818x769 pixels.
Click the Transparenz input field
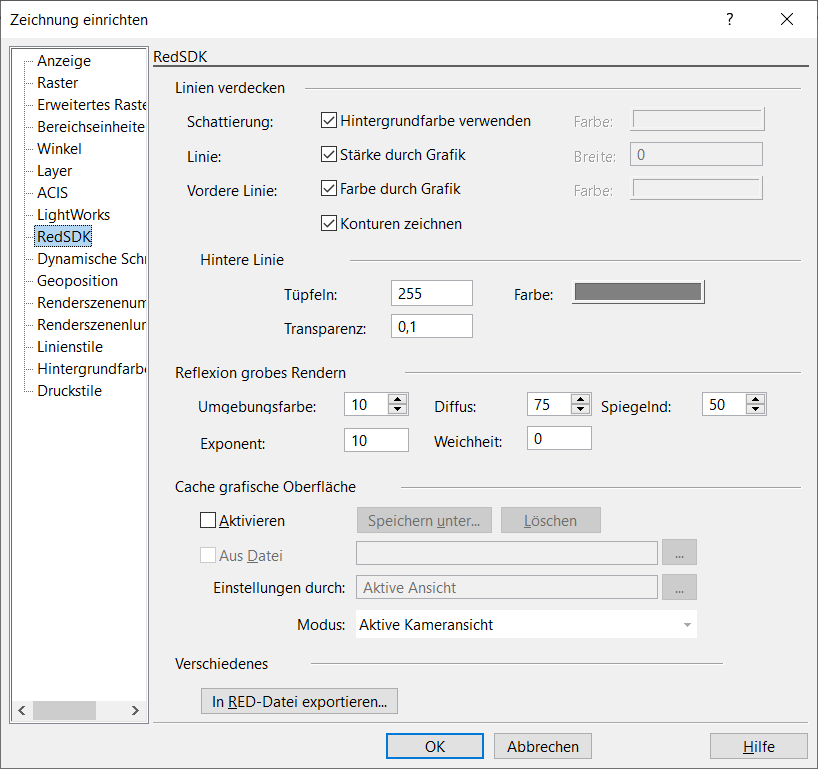[x=432, y=326]
